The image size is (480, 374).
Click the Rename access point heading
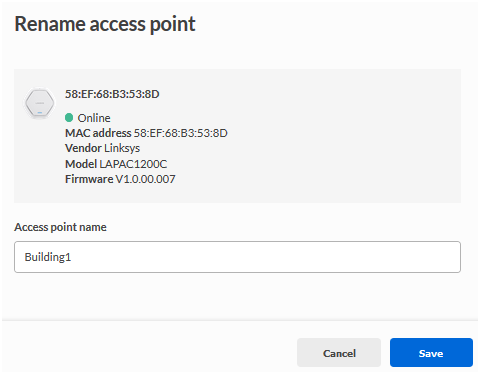(x=105, y=24)
